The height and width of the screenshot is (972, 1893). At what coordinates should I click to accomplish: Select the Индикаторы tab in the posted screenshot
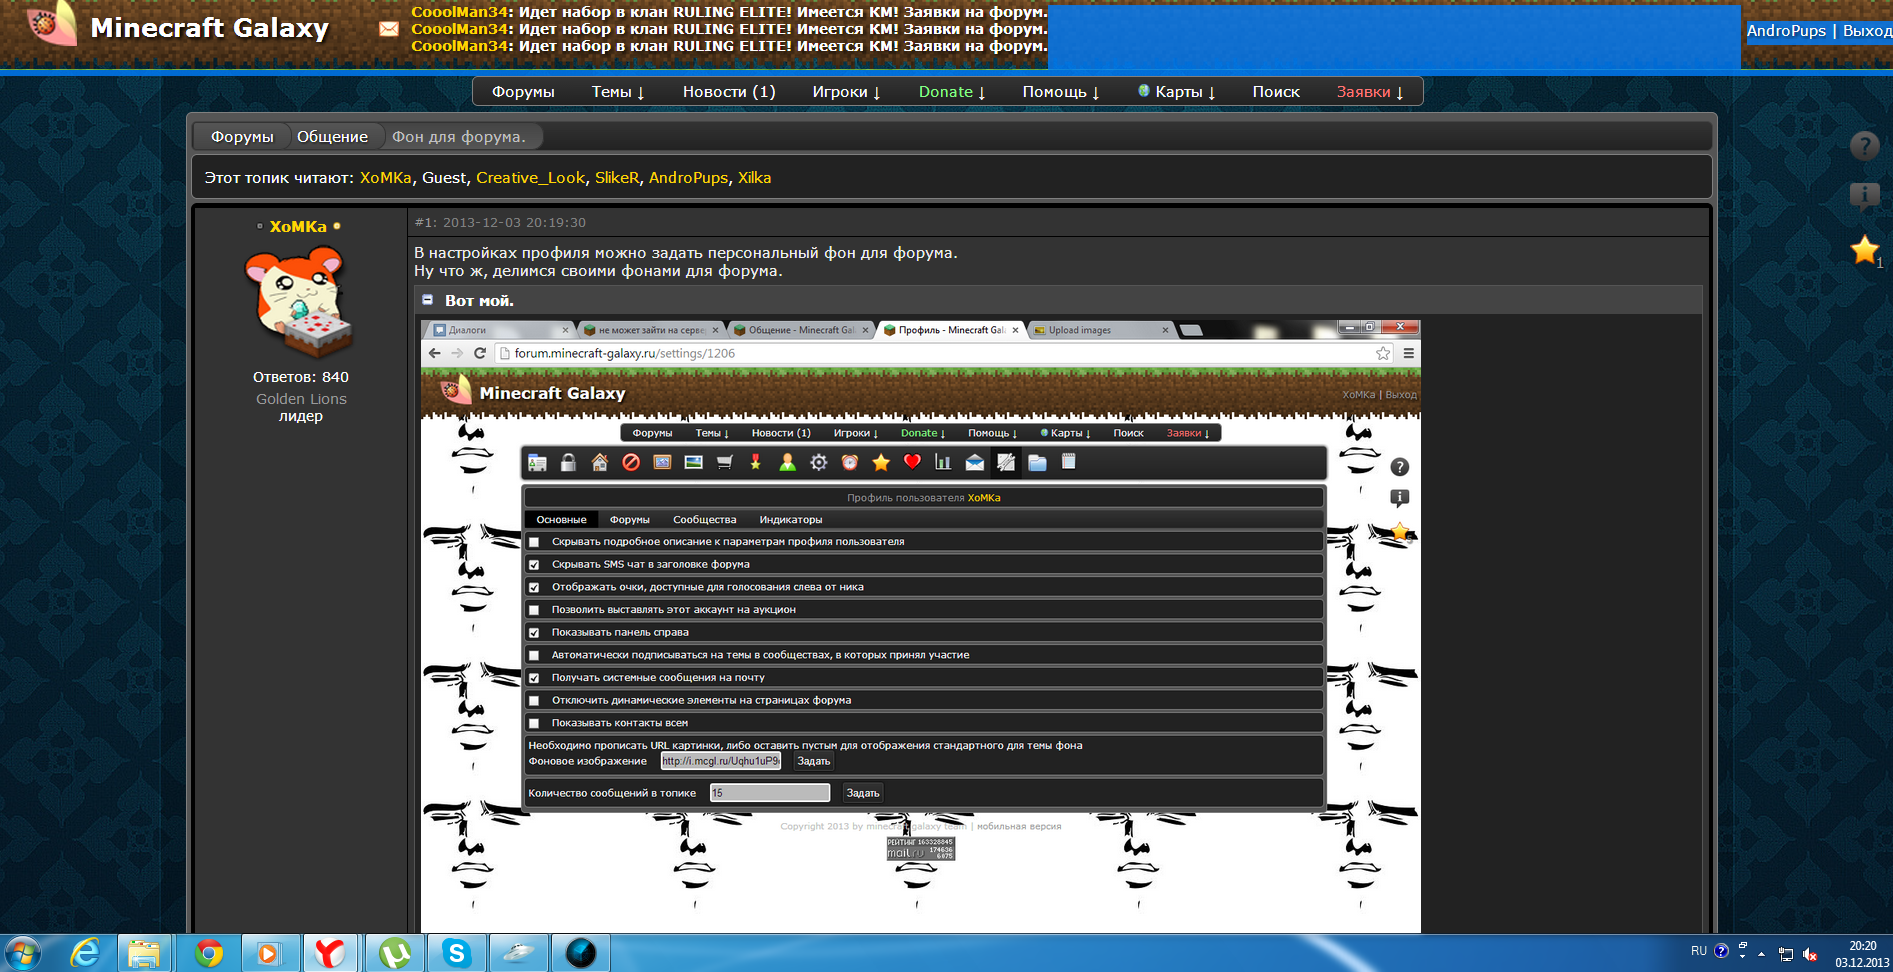pos(790,520)
